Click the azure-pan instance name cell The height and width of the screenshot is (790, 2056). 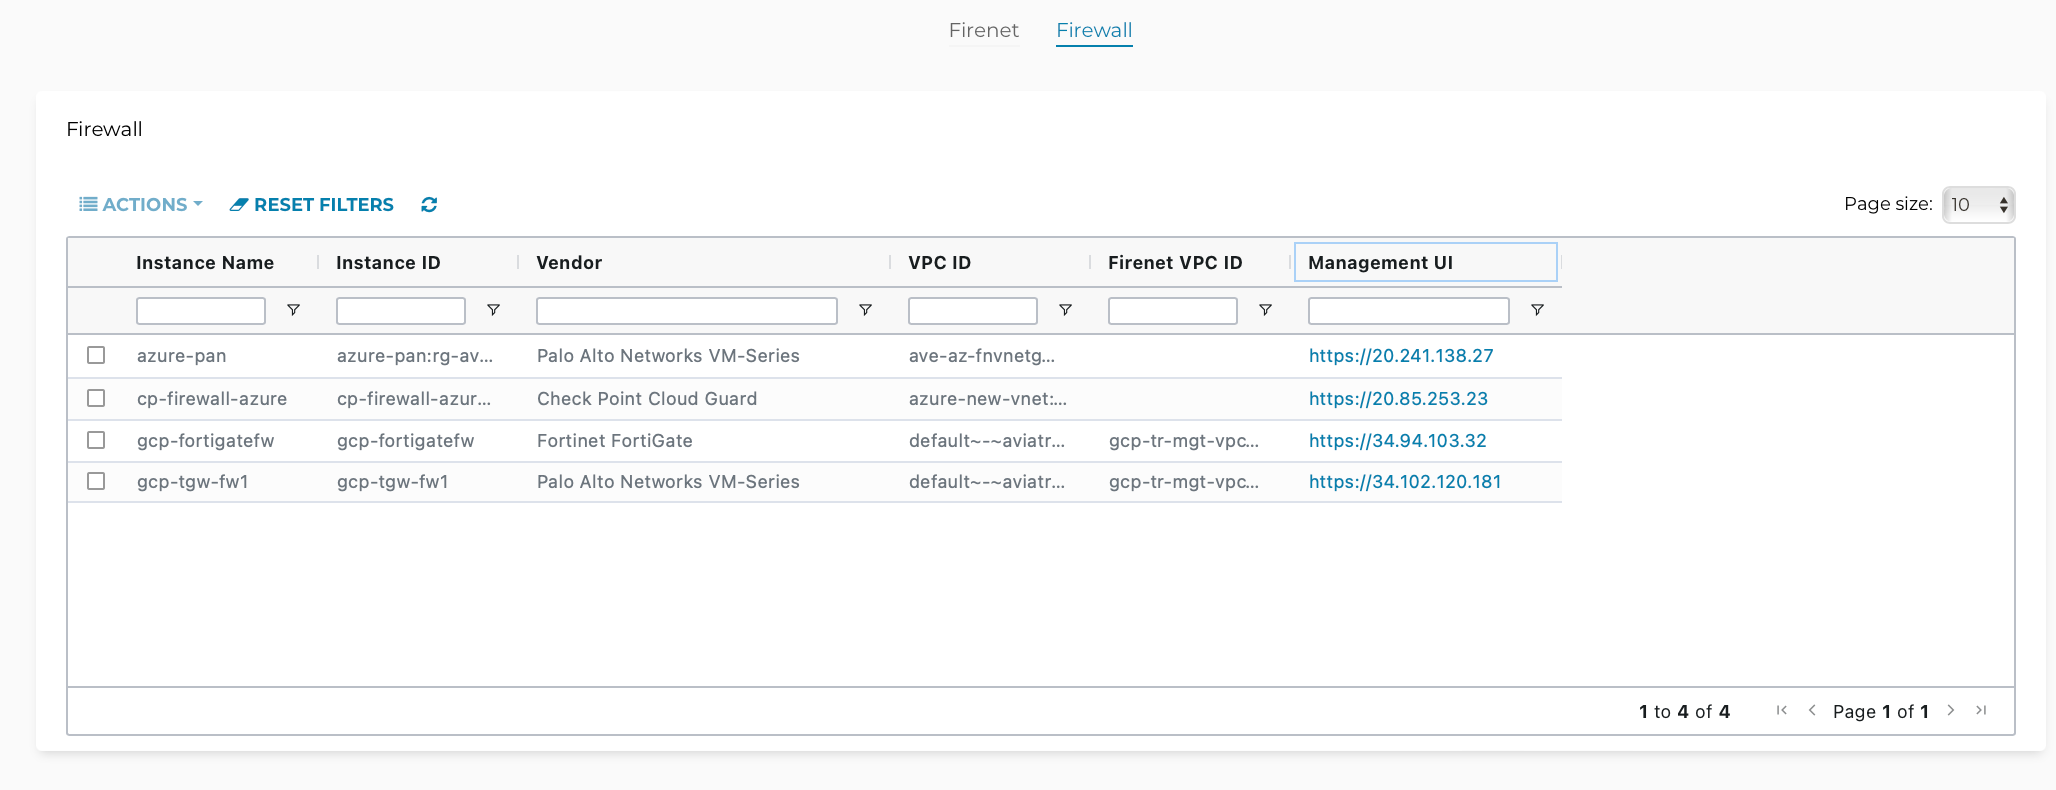(x=182, y=356)
